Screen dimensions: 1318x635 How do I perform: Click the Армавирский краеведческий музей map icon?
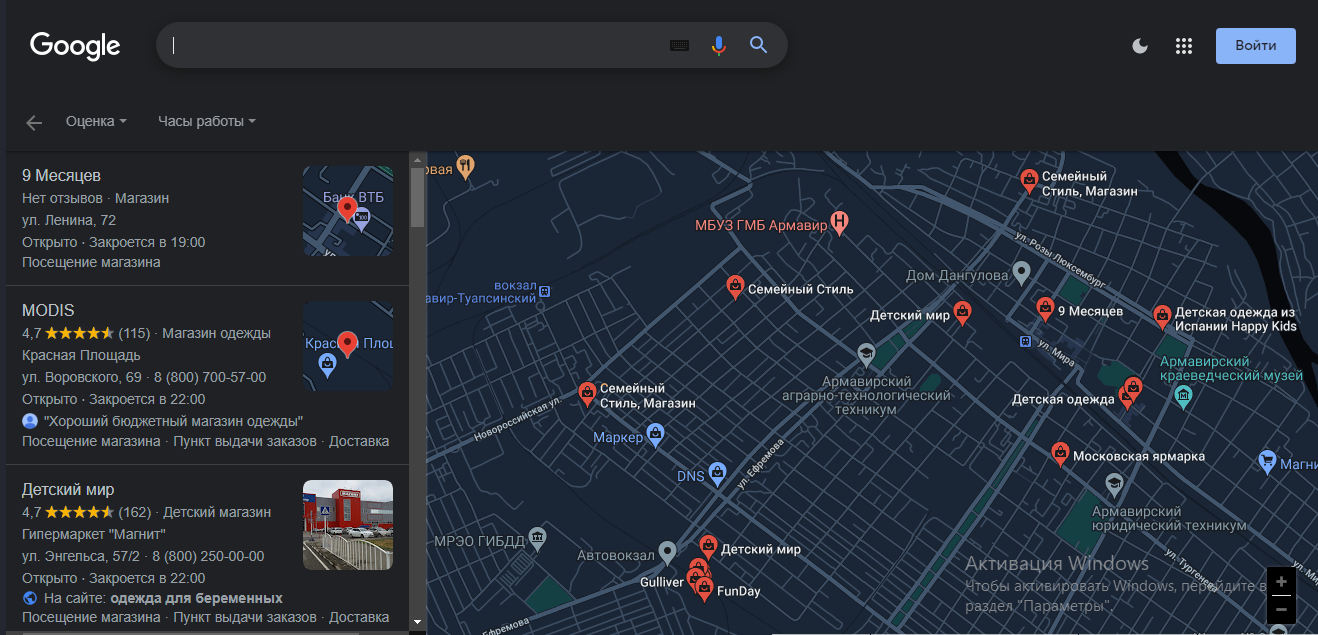pyautogui.click(x=1185, y=395)
